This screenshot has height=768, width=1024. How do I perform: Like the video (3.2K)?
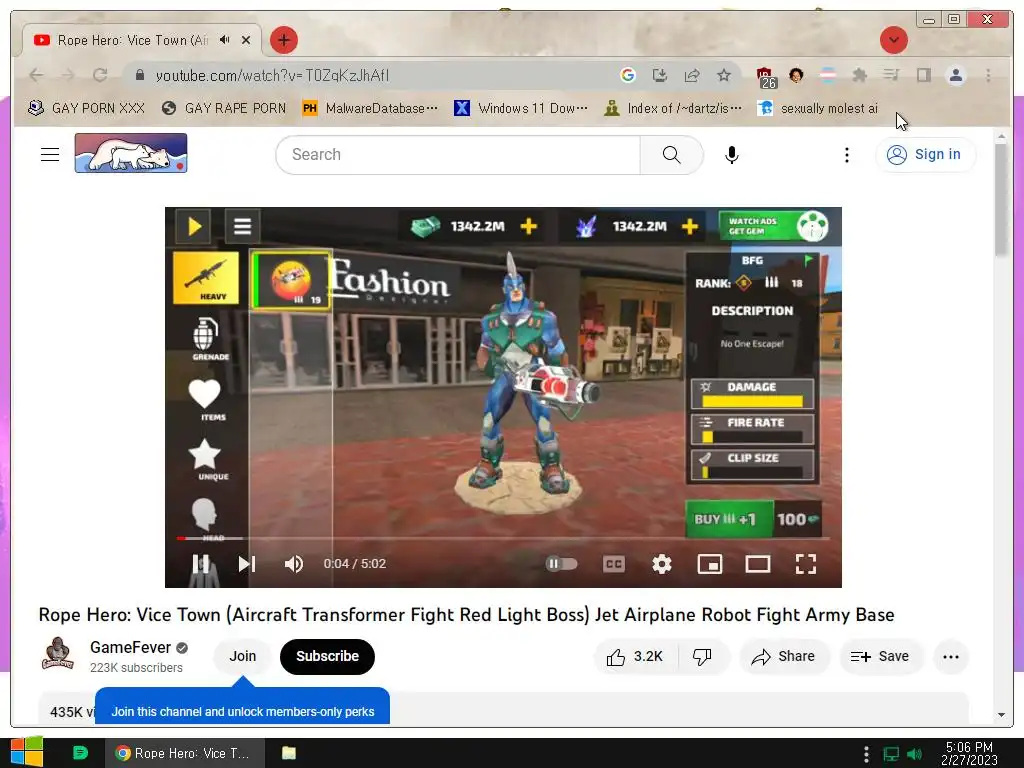click(635, 656)
